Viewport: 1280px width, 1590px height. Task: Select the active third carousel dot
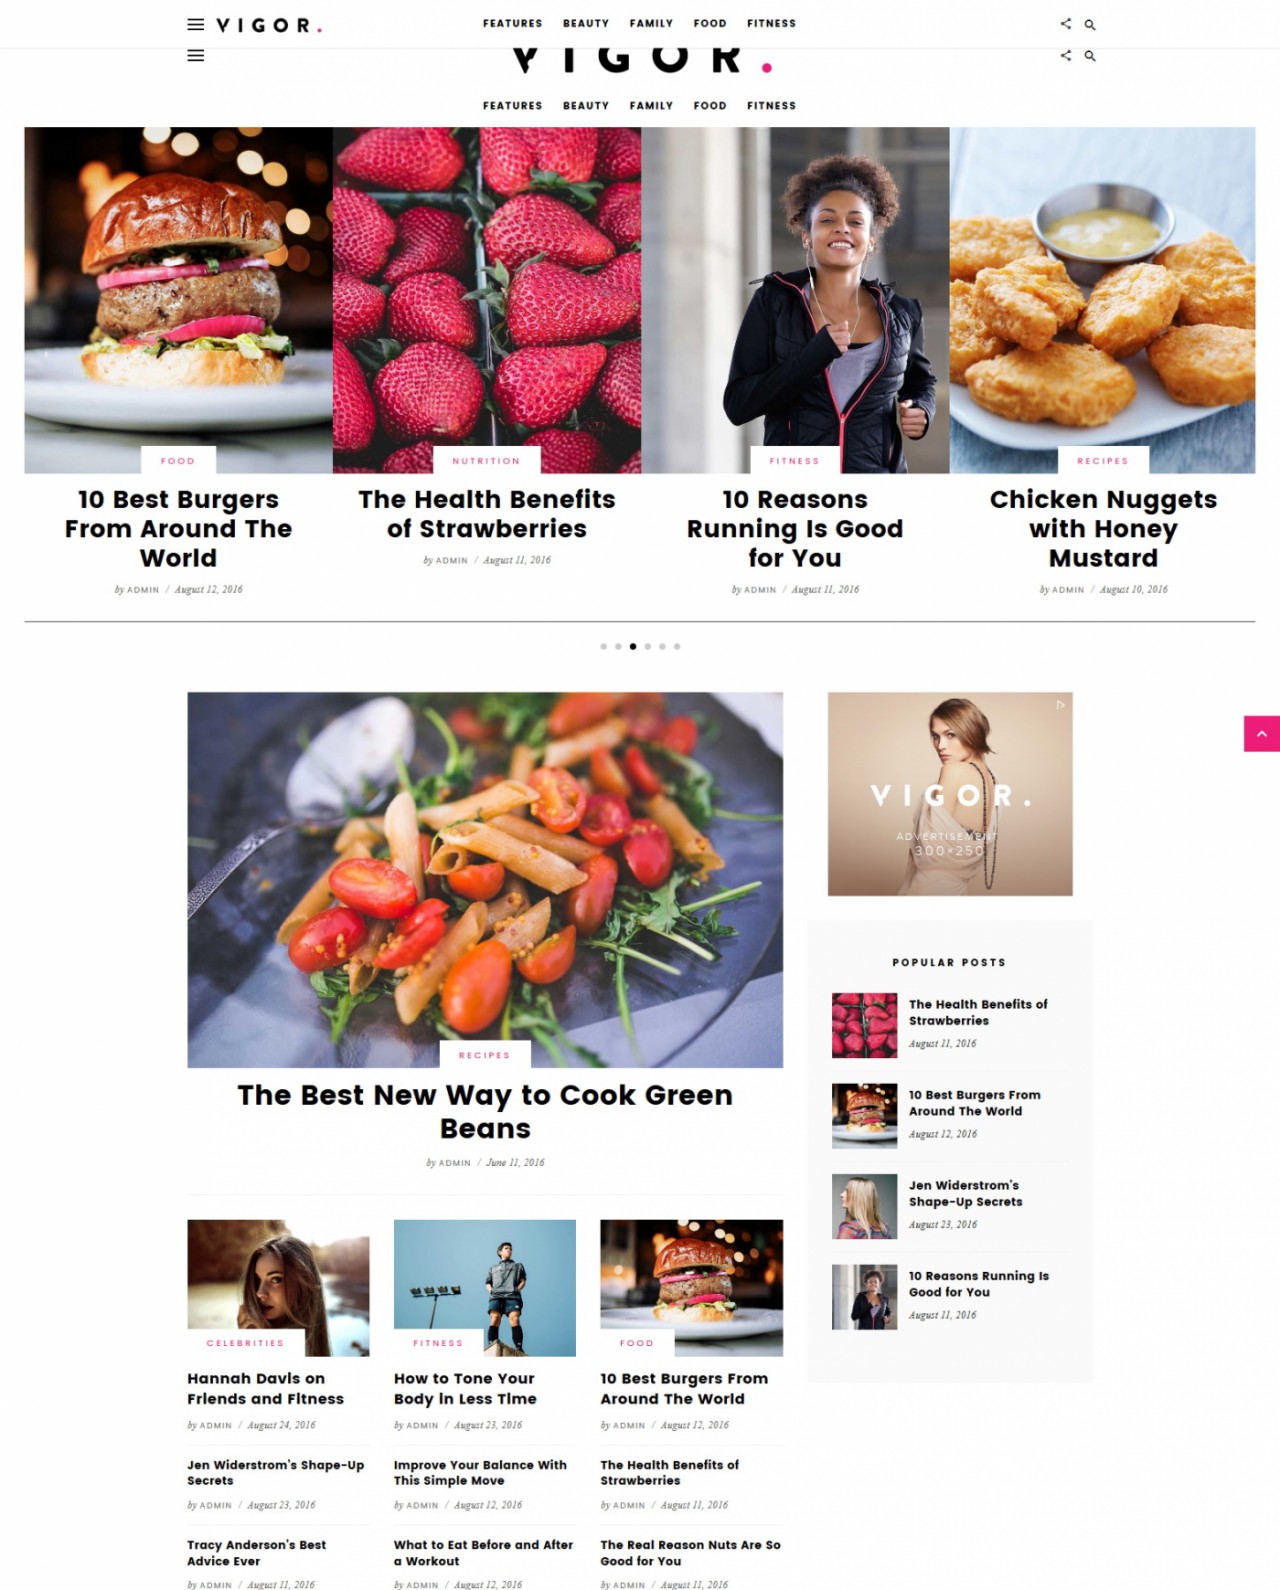coord(633,646)
